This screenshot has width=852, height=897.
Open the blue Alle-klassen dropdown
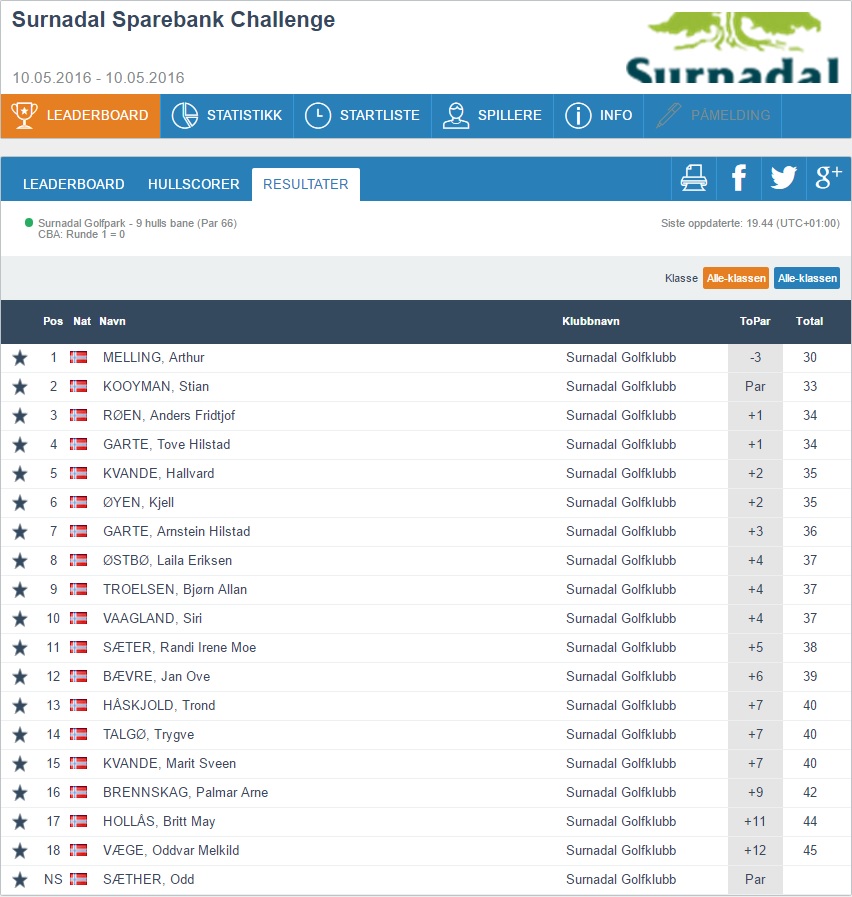pos(807,278)
